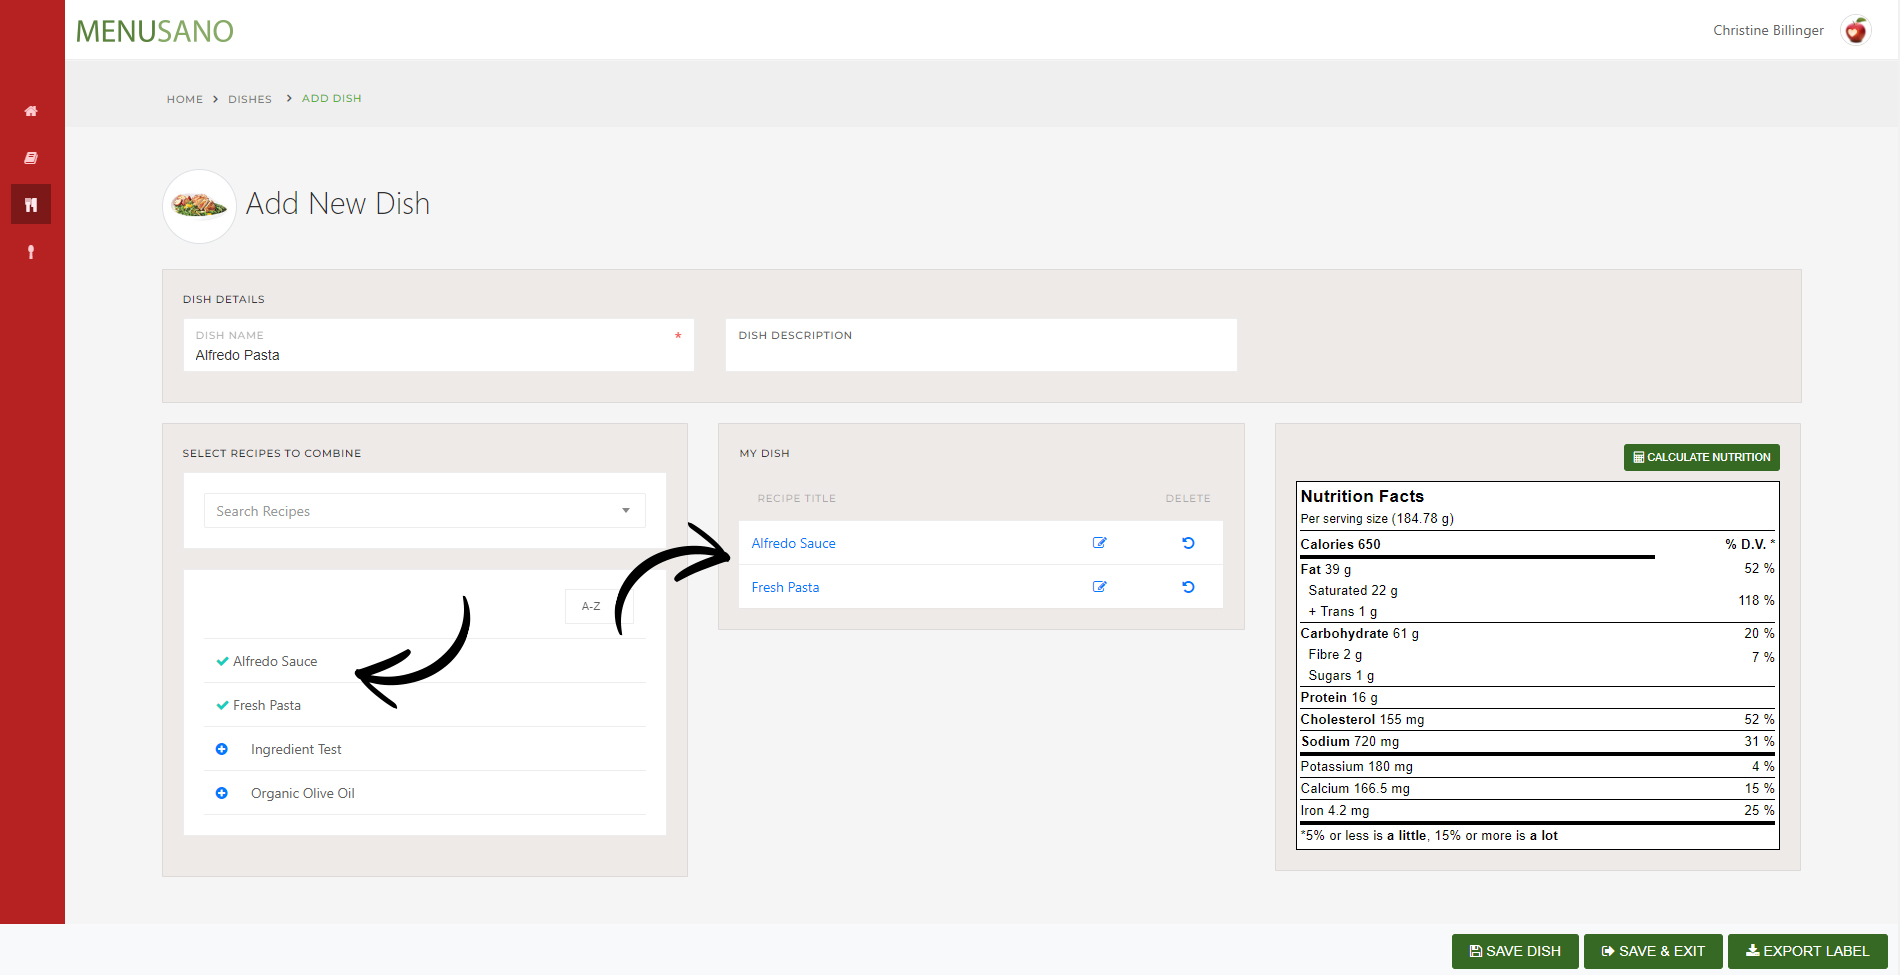1900x975 pixels.
Task: Open the recipe book sidebar icon
Action: 31,158
